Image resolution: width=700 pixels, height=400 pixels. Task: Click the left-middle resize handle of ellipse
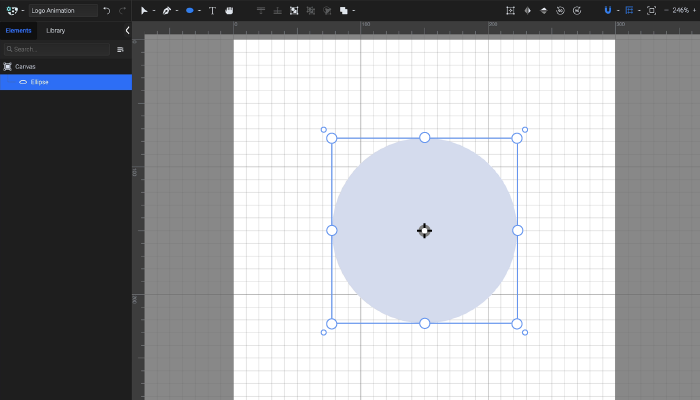(x=331, y=230)
